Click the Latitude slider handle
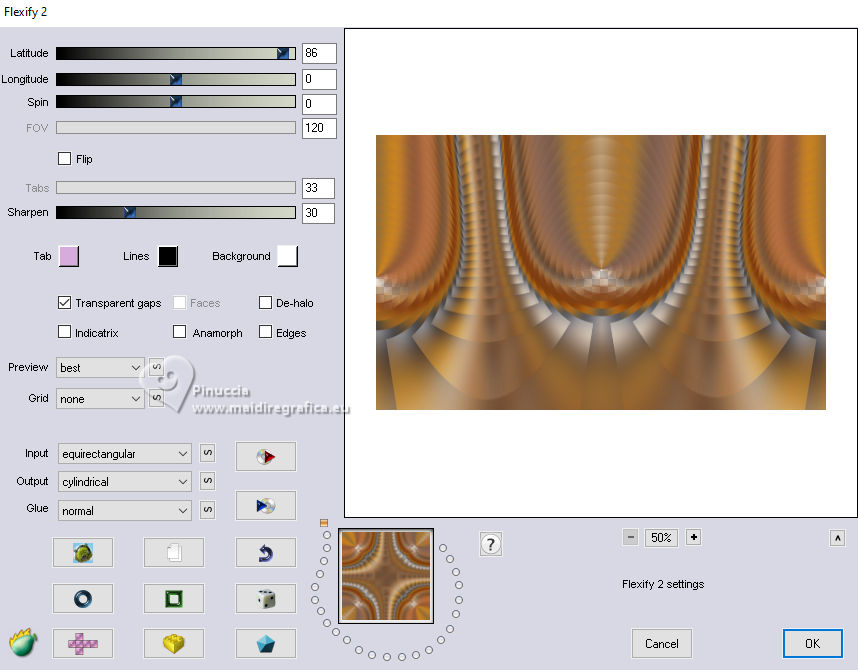 tap(282, 53)
